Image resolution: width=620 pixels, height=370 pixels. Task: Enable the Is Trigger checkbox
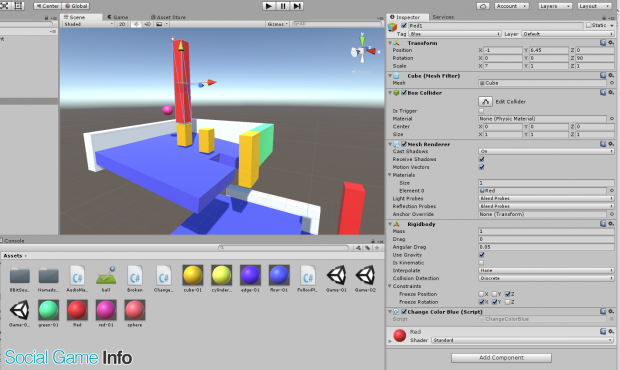481,111
